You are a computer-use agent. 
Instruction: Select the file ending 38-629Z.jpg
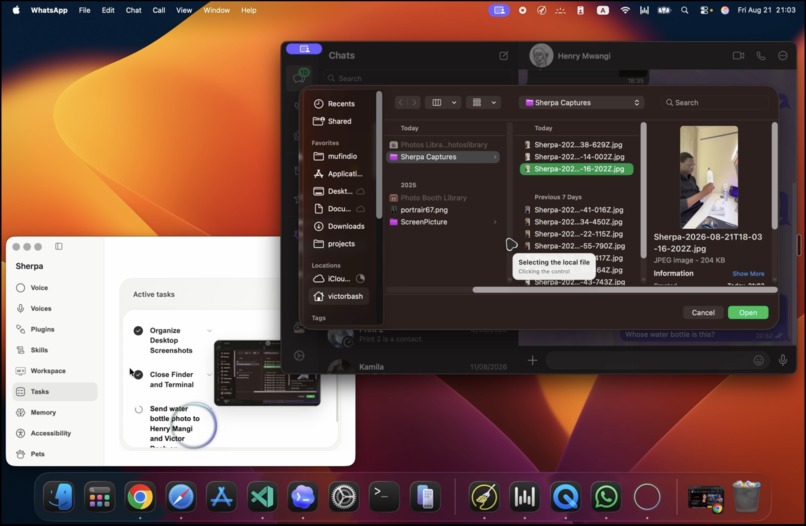click(x=576, y=145)
